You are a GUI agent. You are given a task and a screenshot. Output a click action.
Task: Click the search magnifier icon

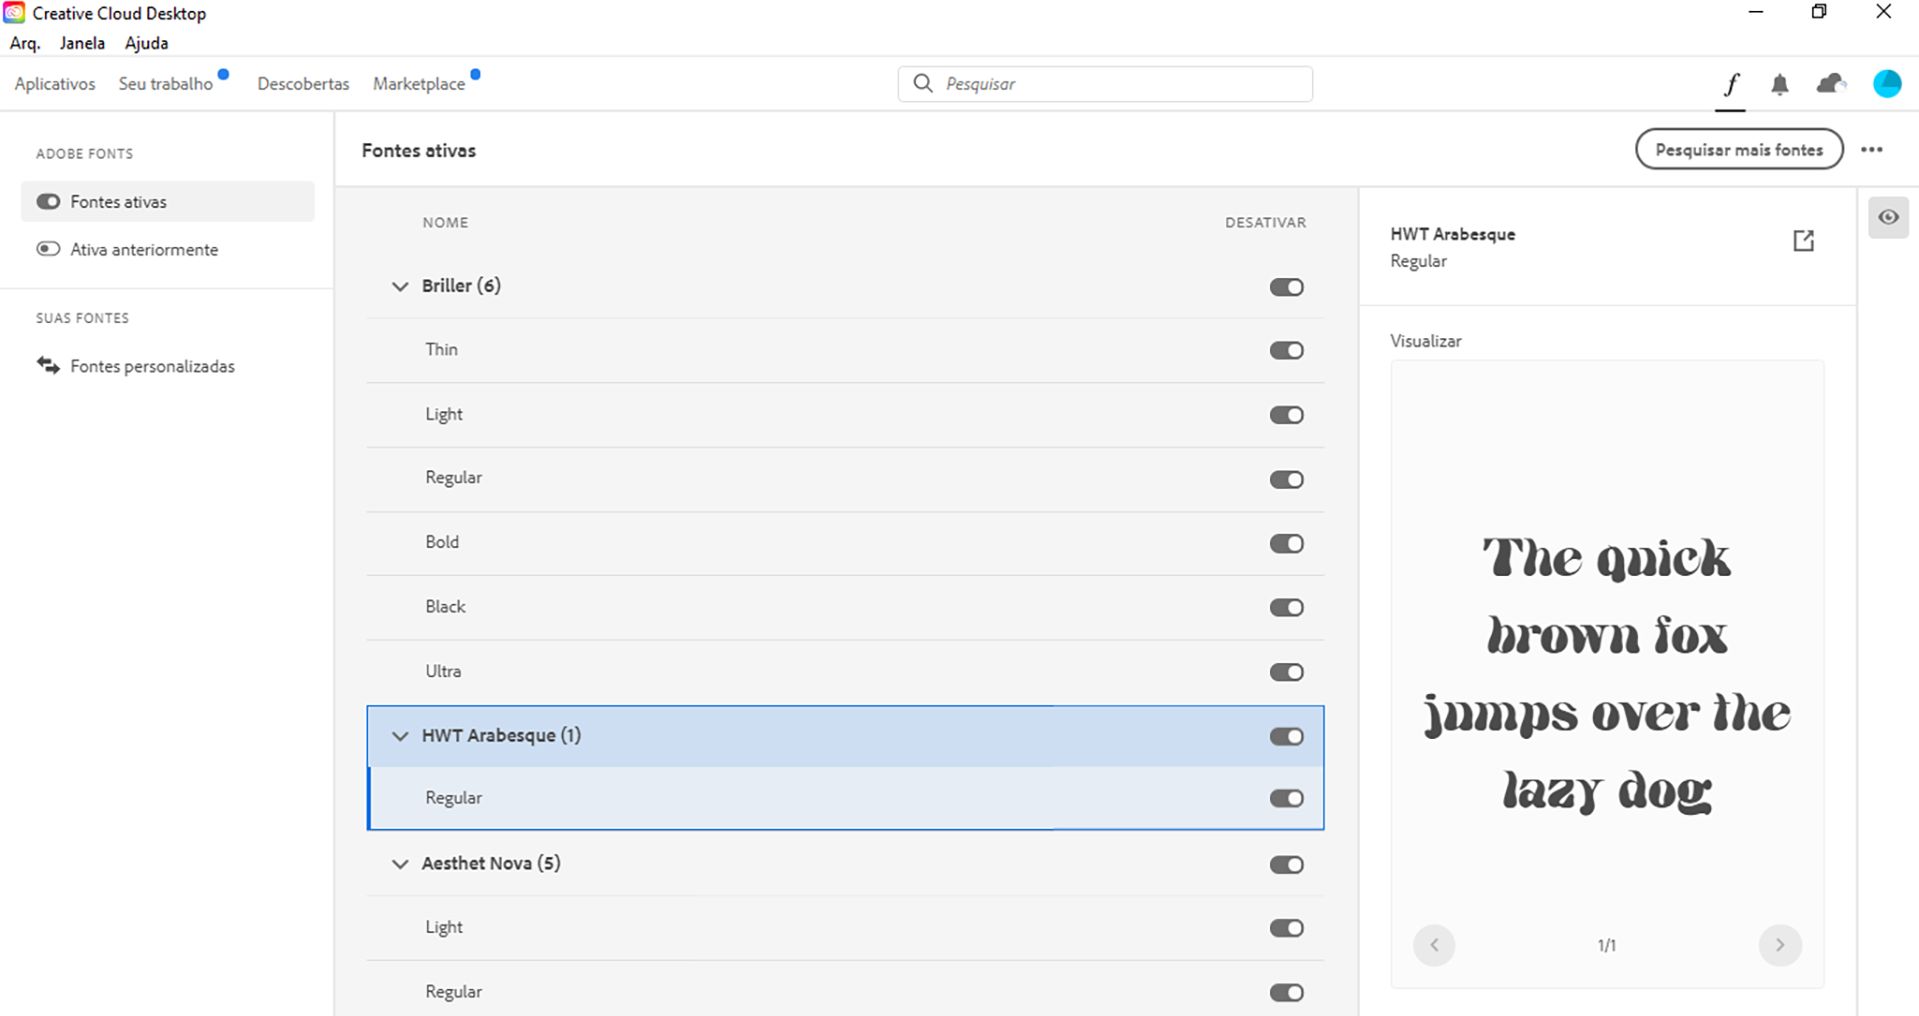(x=923, y=83)
